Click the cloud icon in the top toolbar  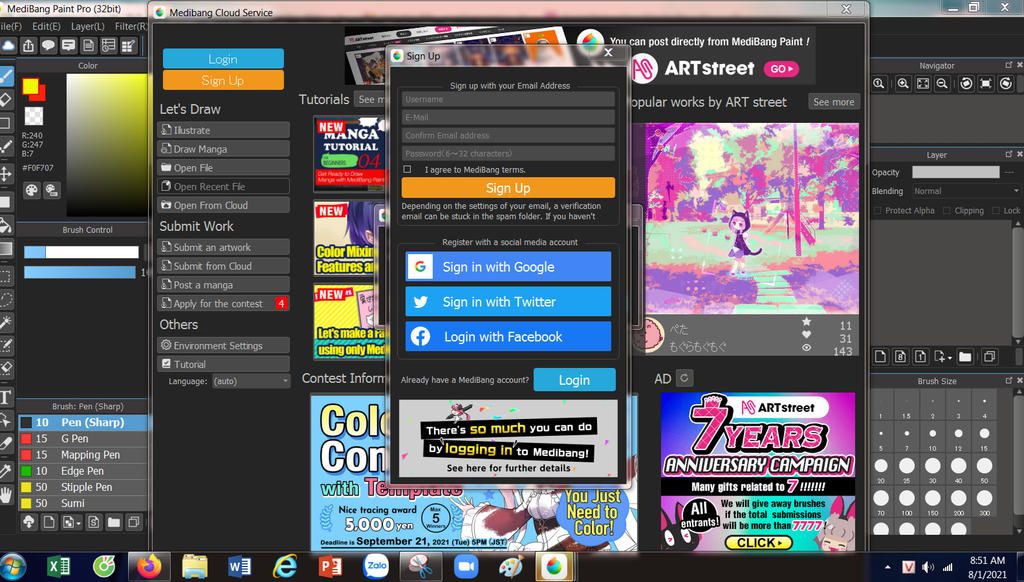click(x=8, y=45)
